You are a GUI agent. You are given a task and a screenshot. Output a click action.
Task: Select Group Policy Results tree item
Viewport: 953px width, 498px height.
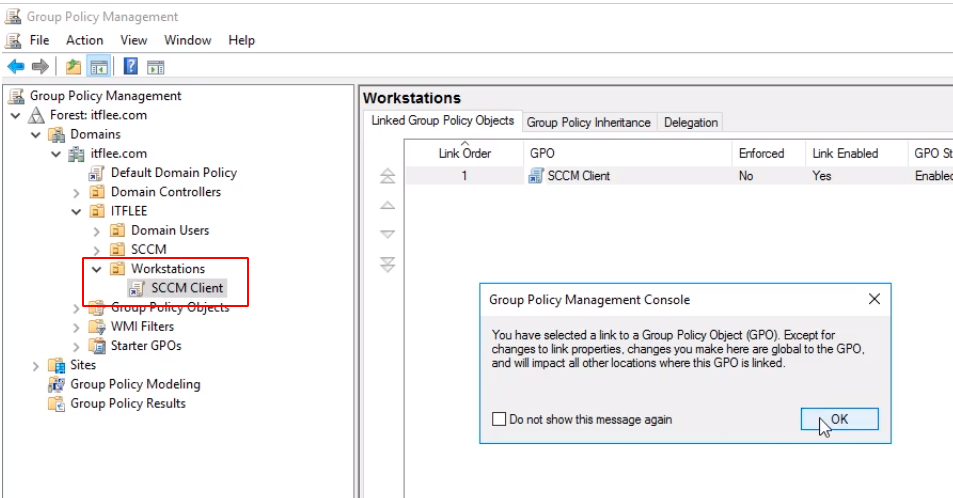pos(128,403)
